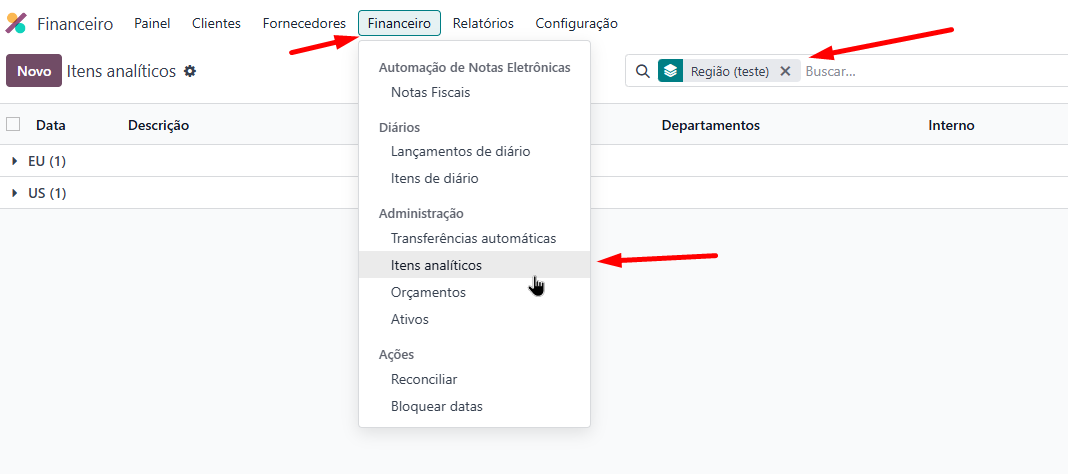Click the magnifier search icon

click(x=642, y=71)
